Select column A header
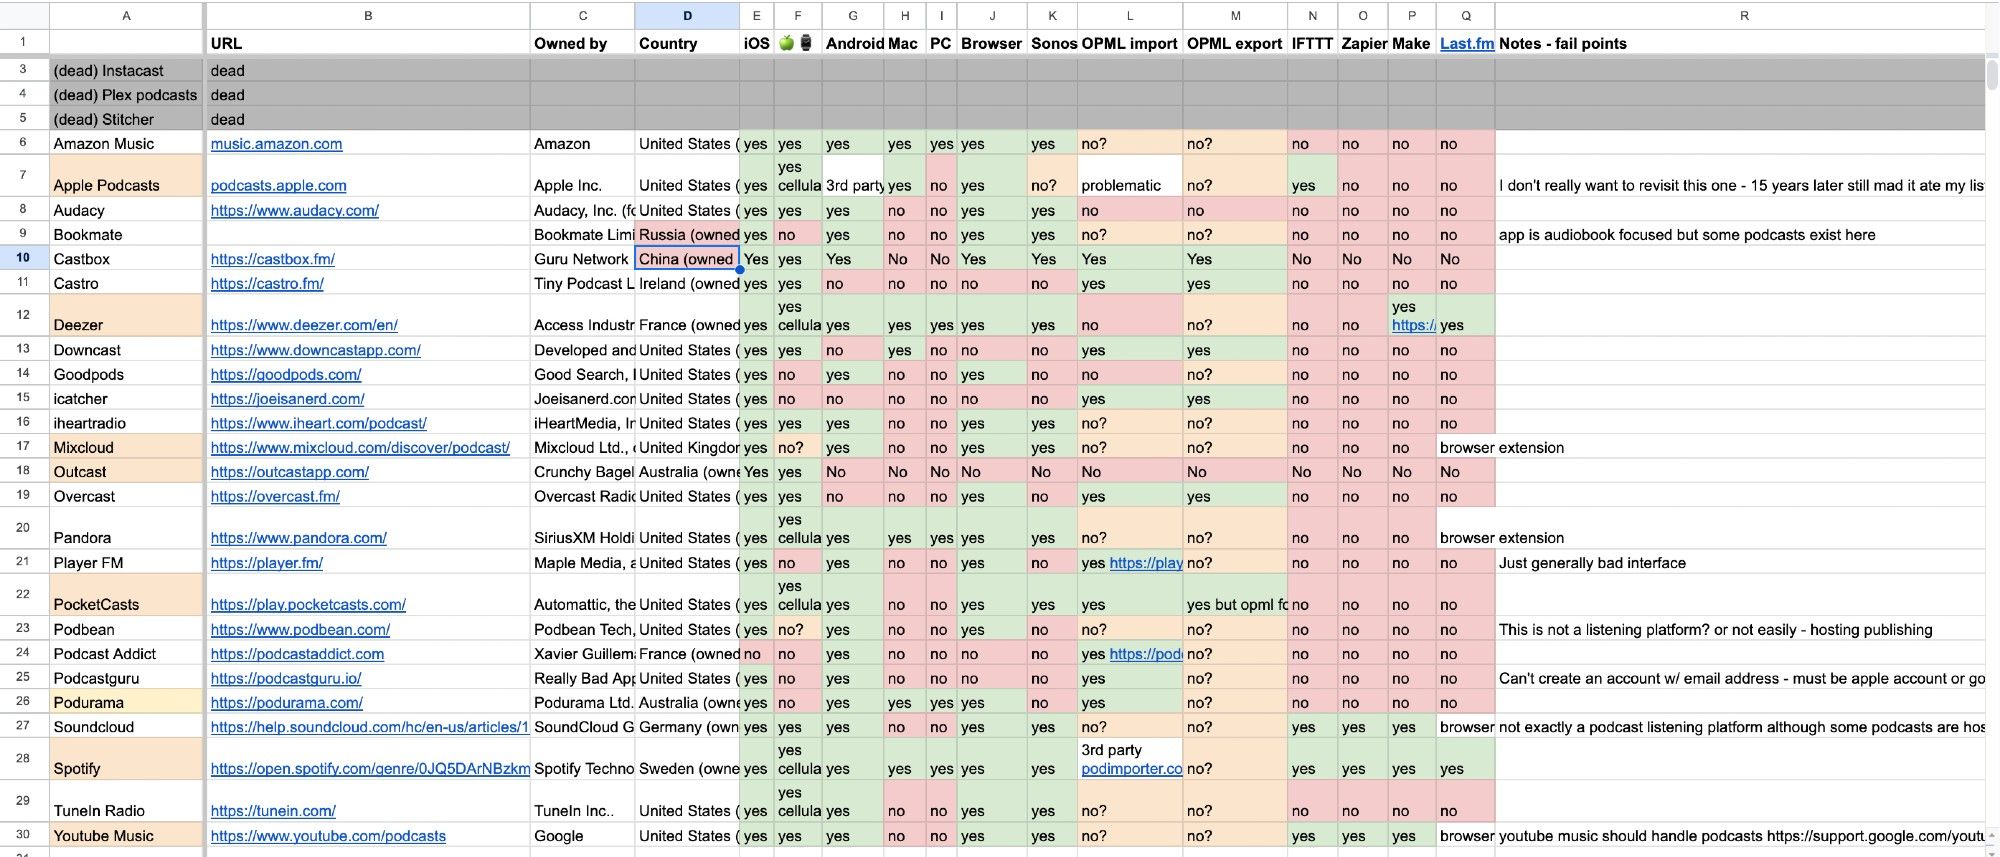 [x=126, y=15]
